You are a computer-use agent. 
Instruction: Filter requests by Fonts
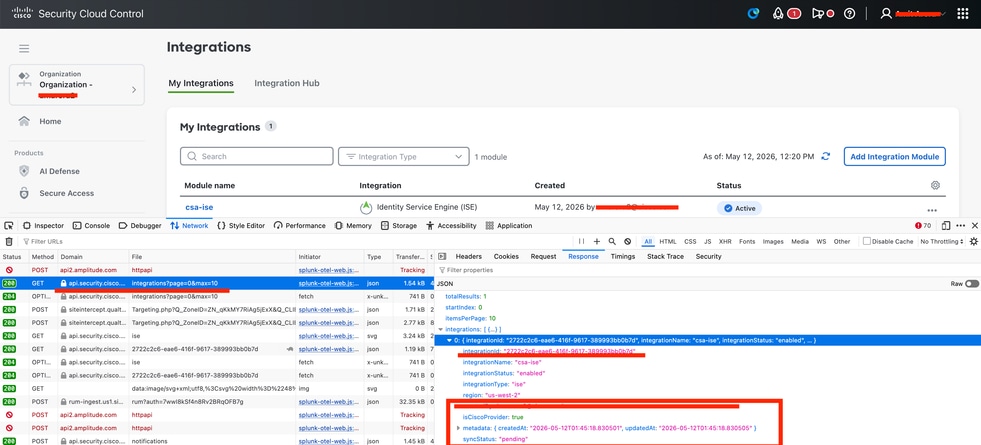pyautogui.click(x=747, y=241)
